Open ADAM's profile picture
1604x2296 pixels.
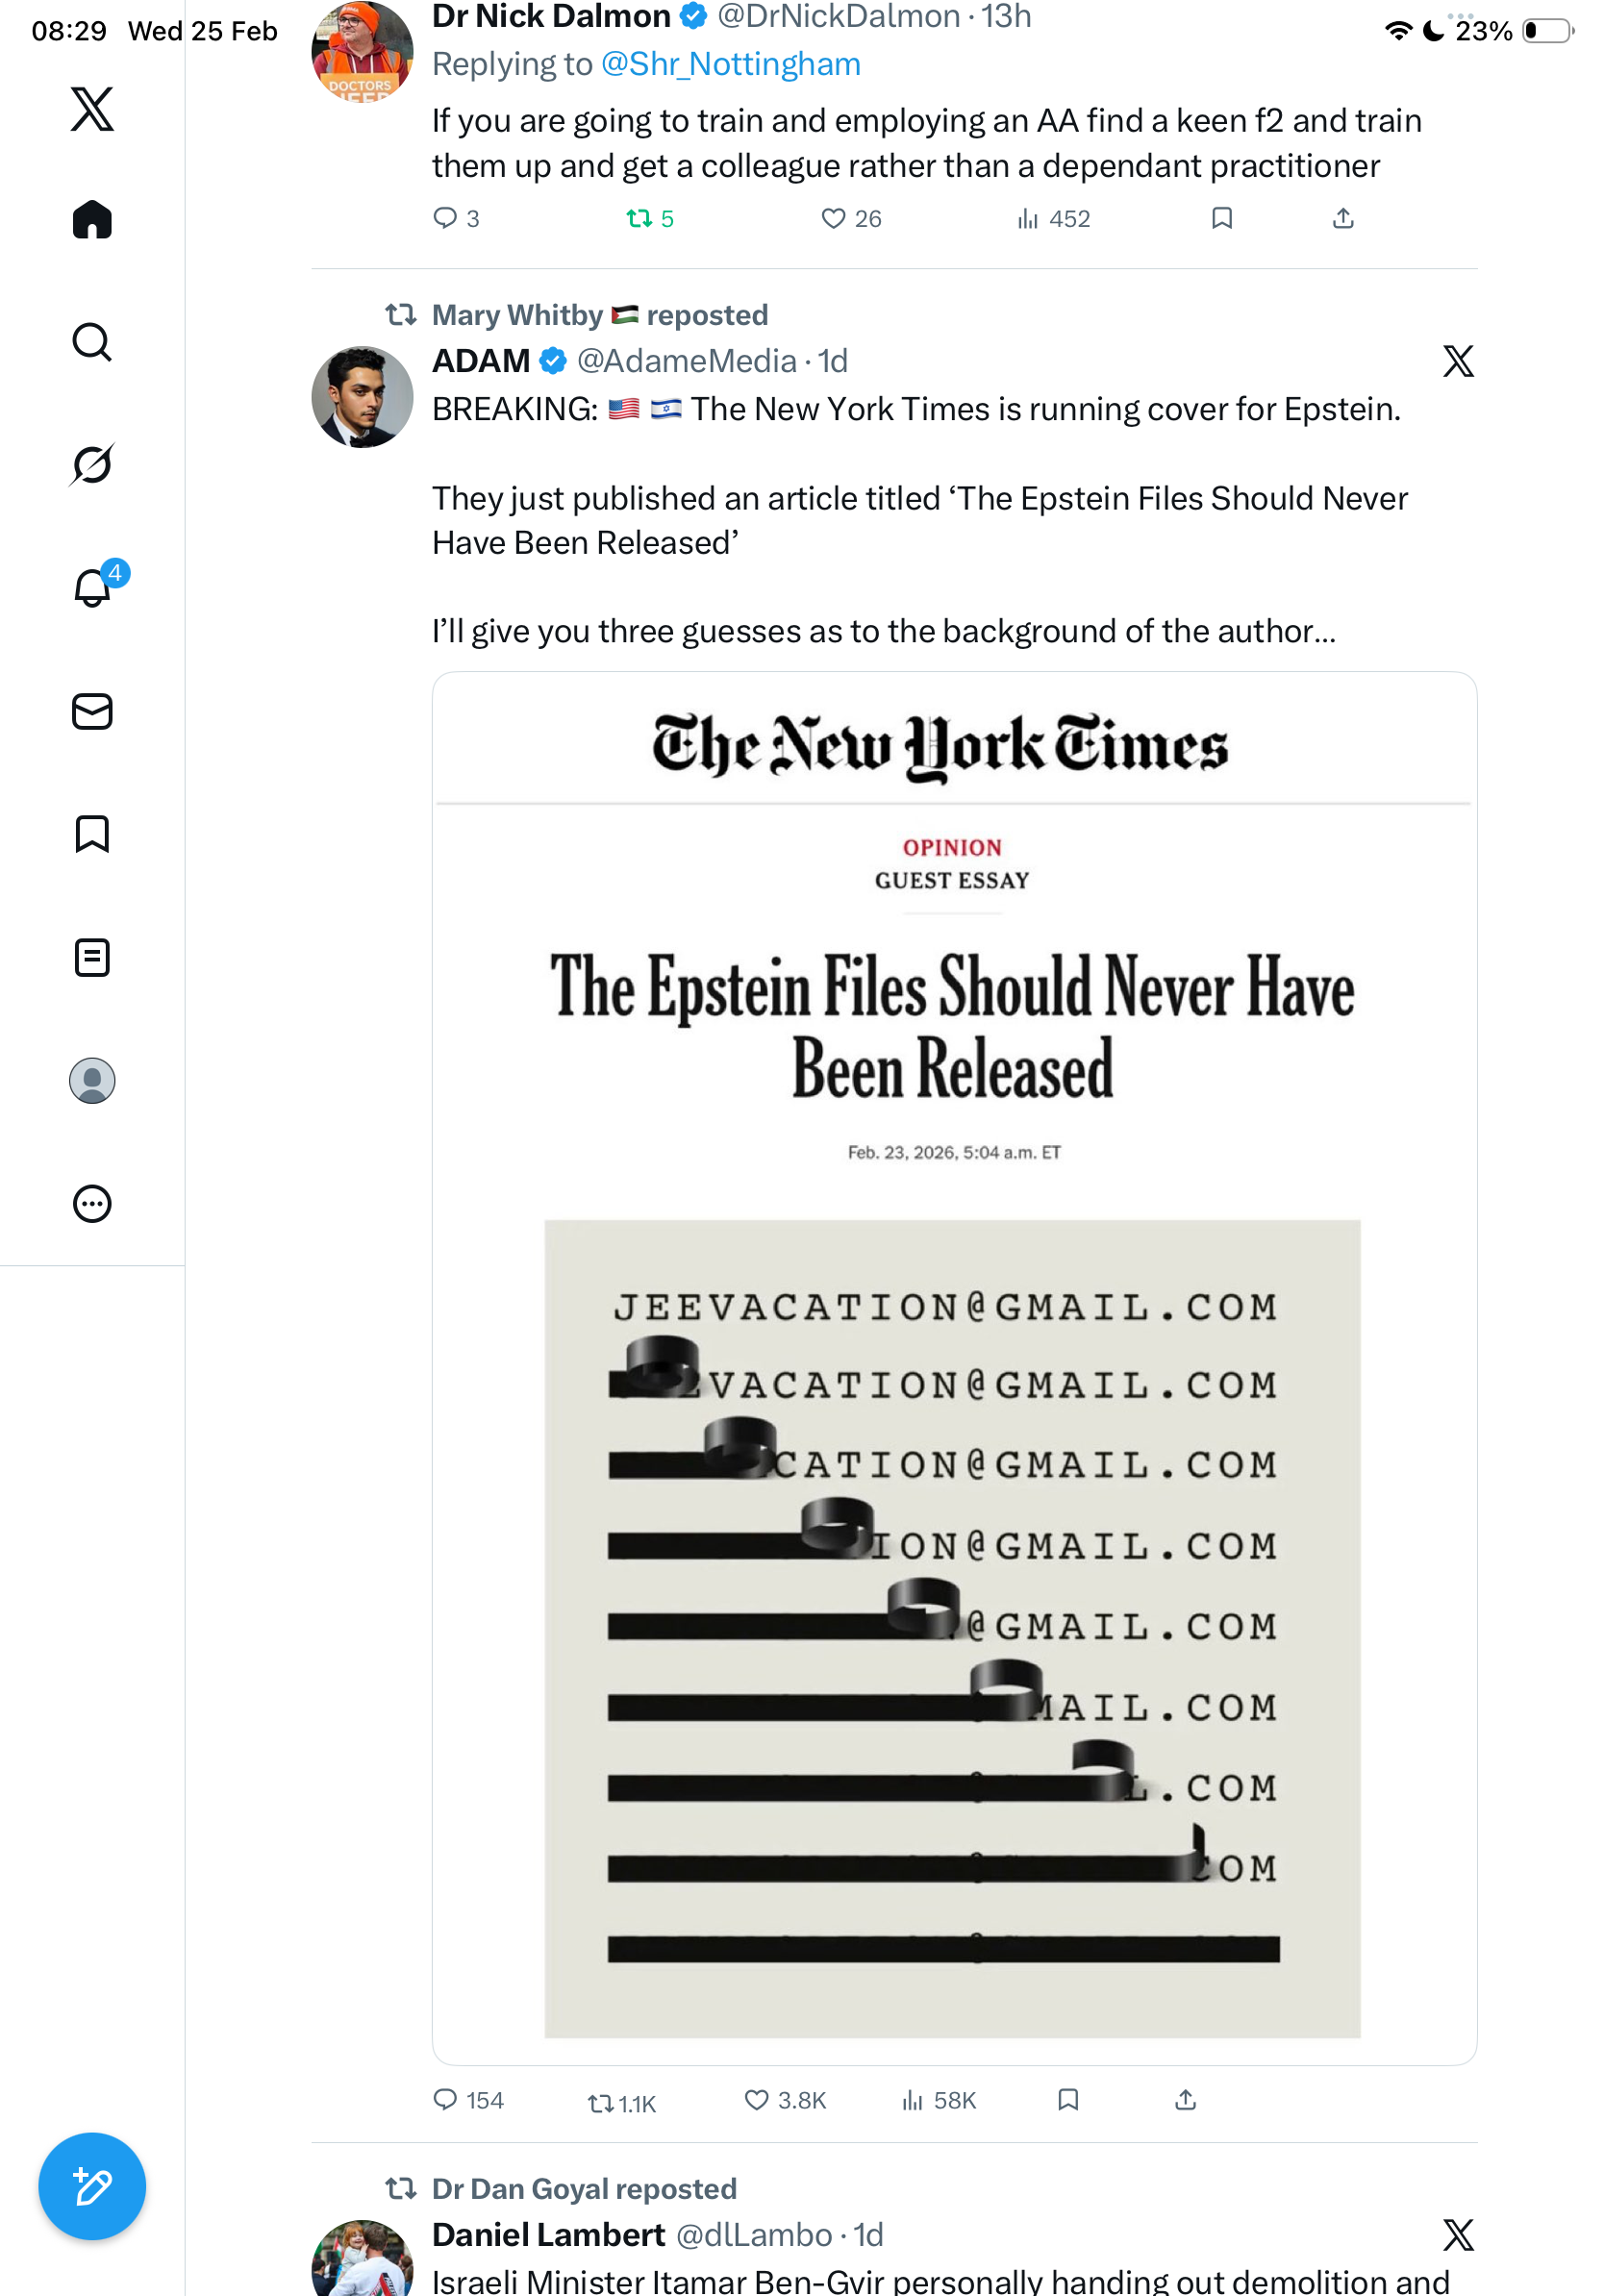(362, 397)
